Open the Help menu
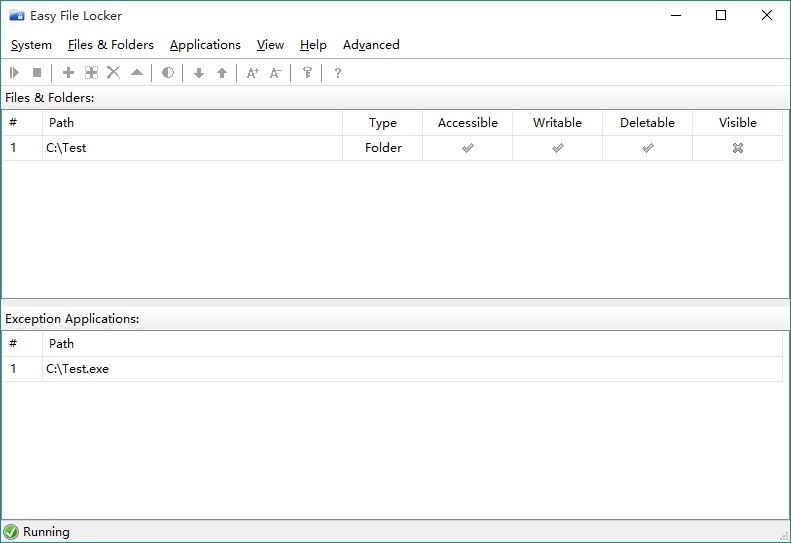This screenshot has height=543, width=791. (x=313, y=45)
